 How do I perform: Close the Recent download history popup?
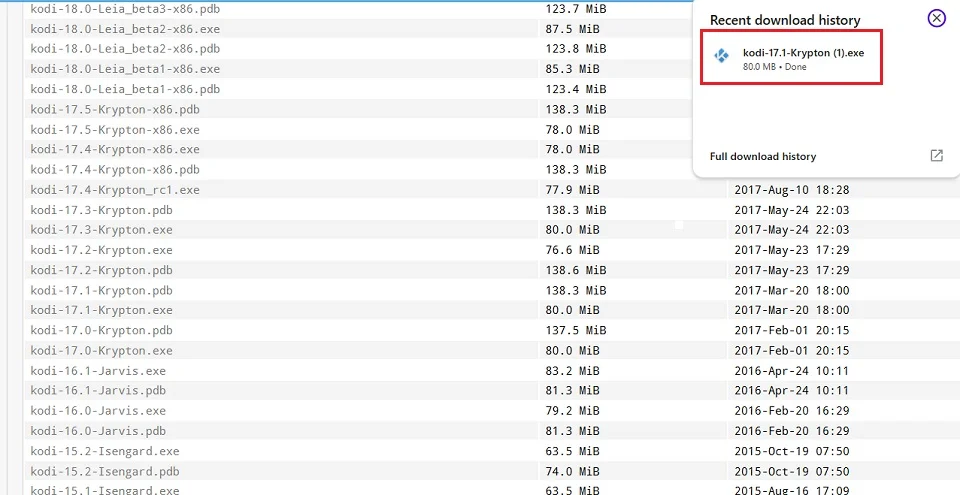[936, 18]
